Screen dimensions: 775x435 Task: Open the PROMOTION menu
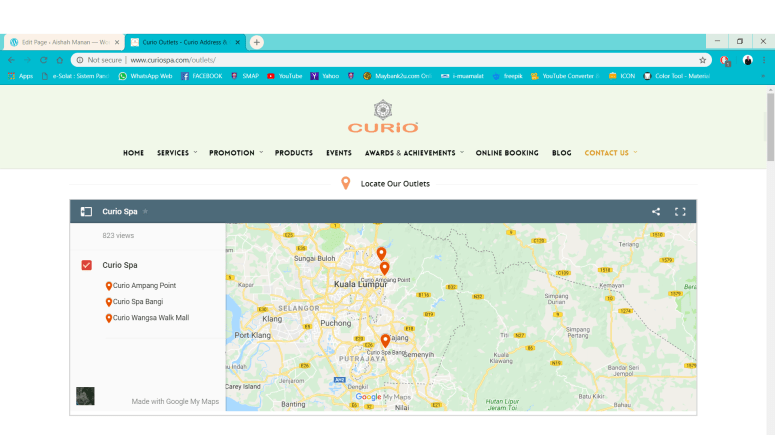click(232, 153)
